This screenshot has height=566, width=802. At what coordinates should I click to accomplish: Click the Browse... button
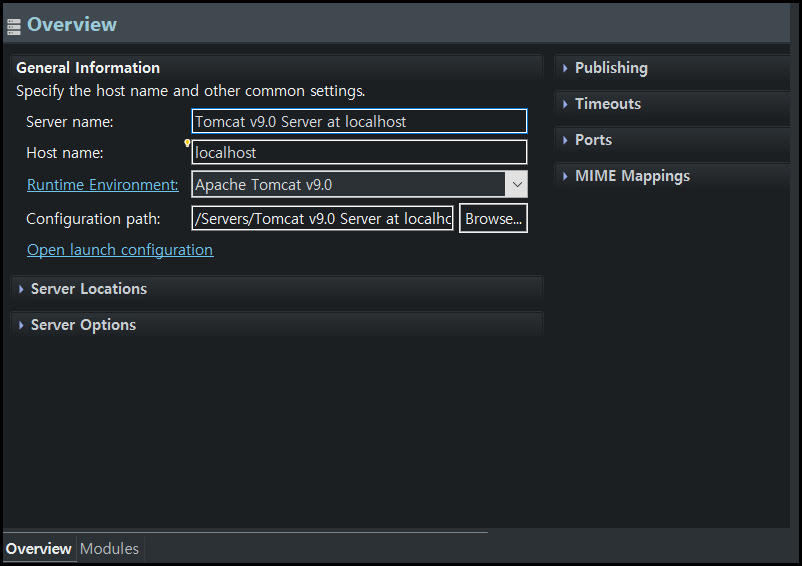(x=493, y=218)
